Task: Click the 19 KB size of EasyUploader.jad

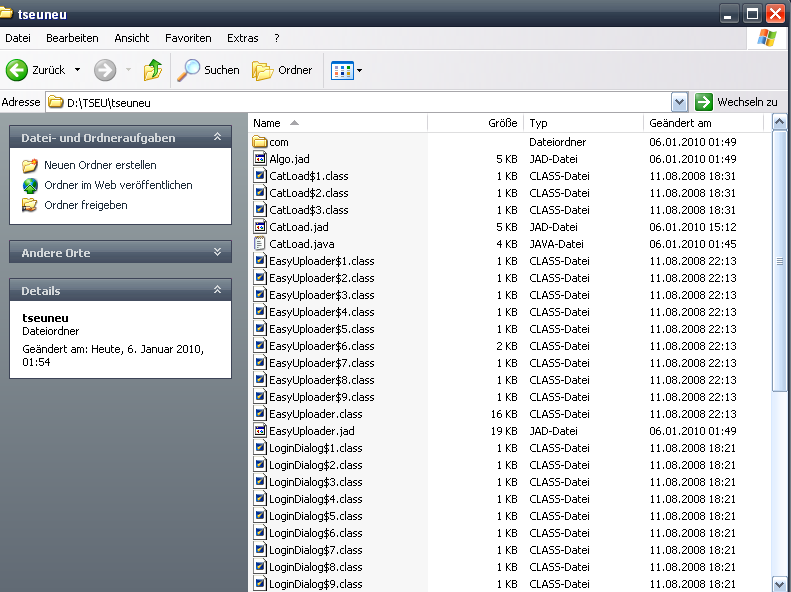Action: [504, 431]
